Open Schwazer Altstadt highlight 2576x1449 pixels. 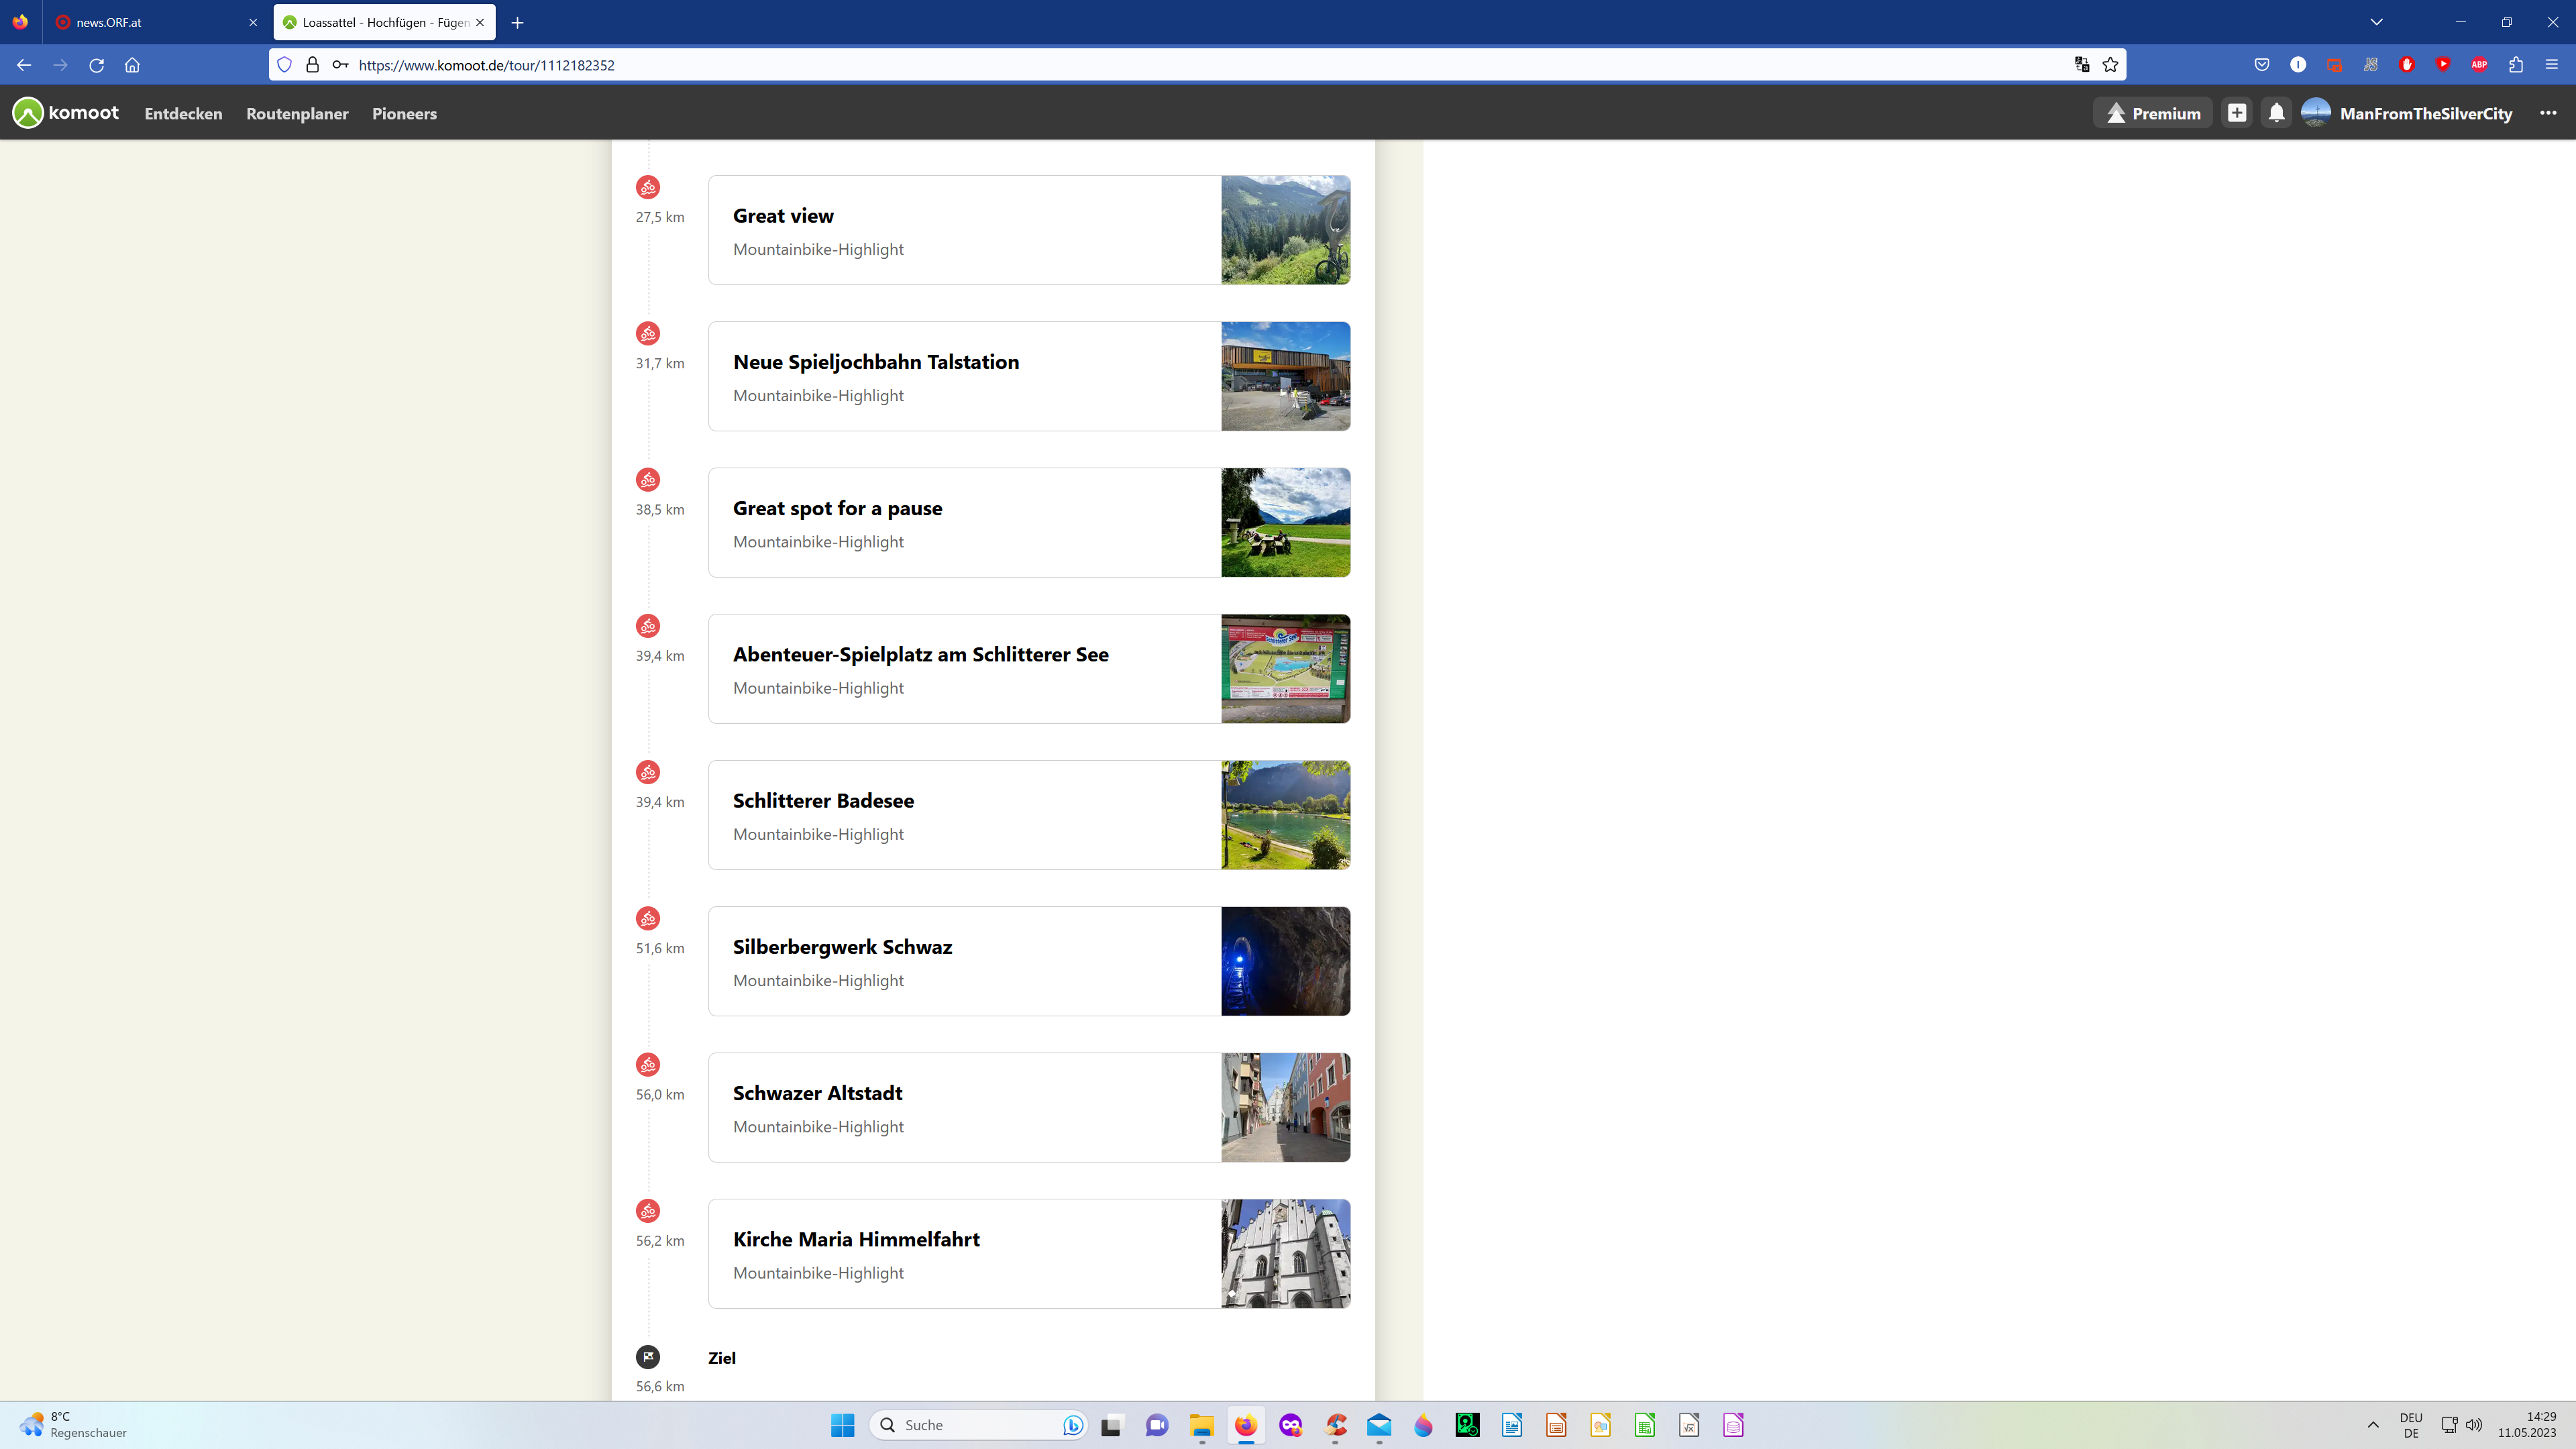coord(1029,1107)
